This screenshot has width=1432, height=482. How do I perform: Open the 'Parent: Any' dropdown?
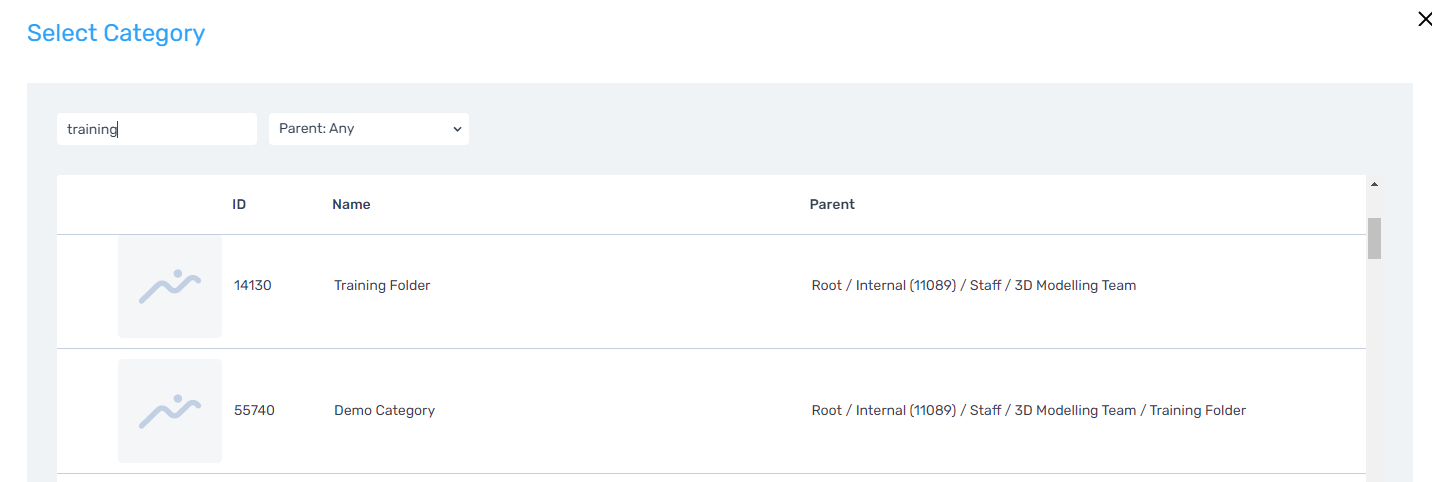point(368,129)
